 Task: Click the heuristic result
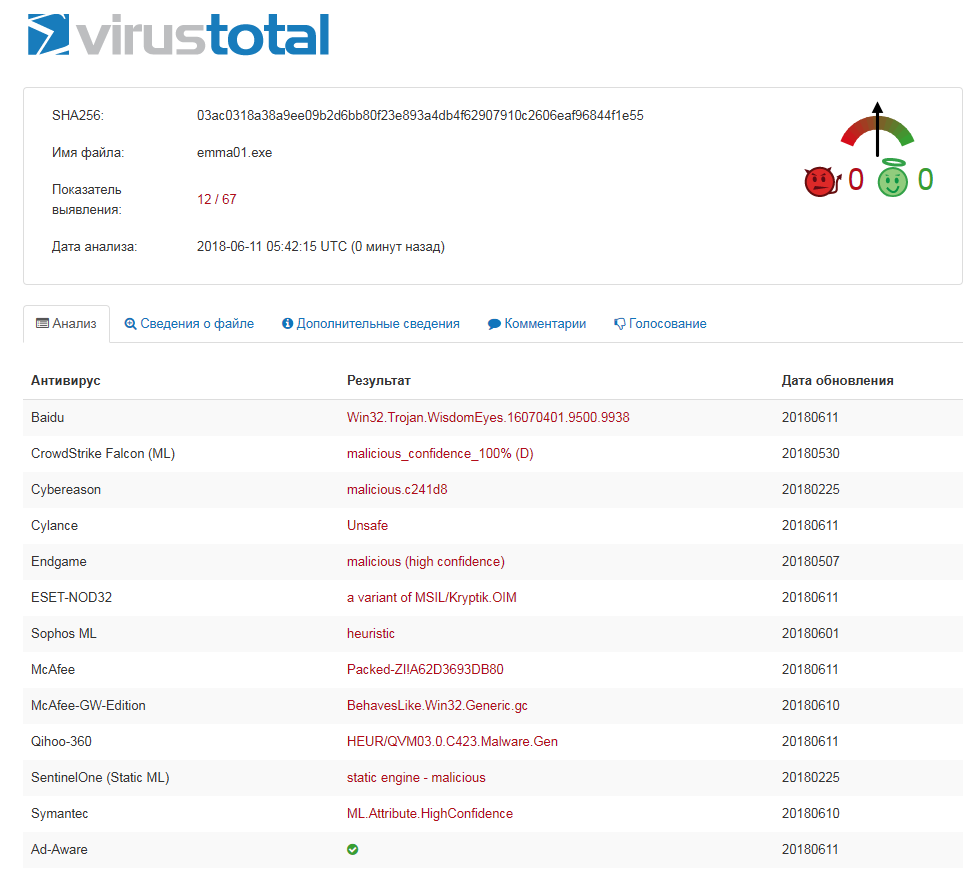pos(371,634)
